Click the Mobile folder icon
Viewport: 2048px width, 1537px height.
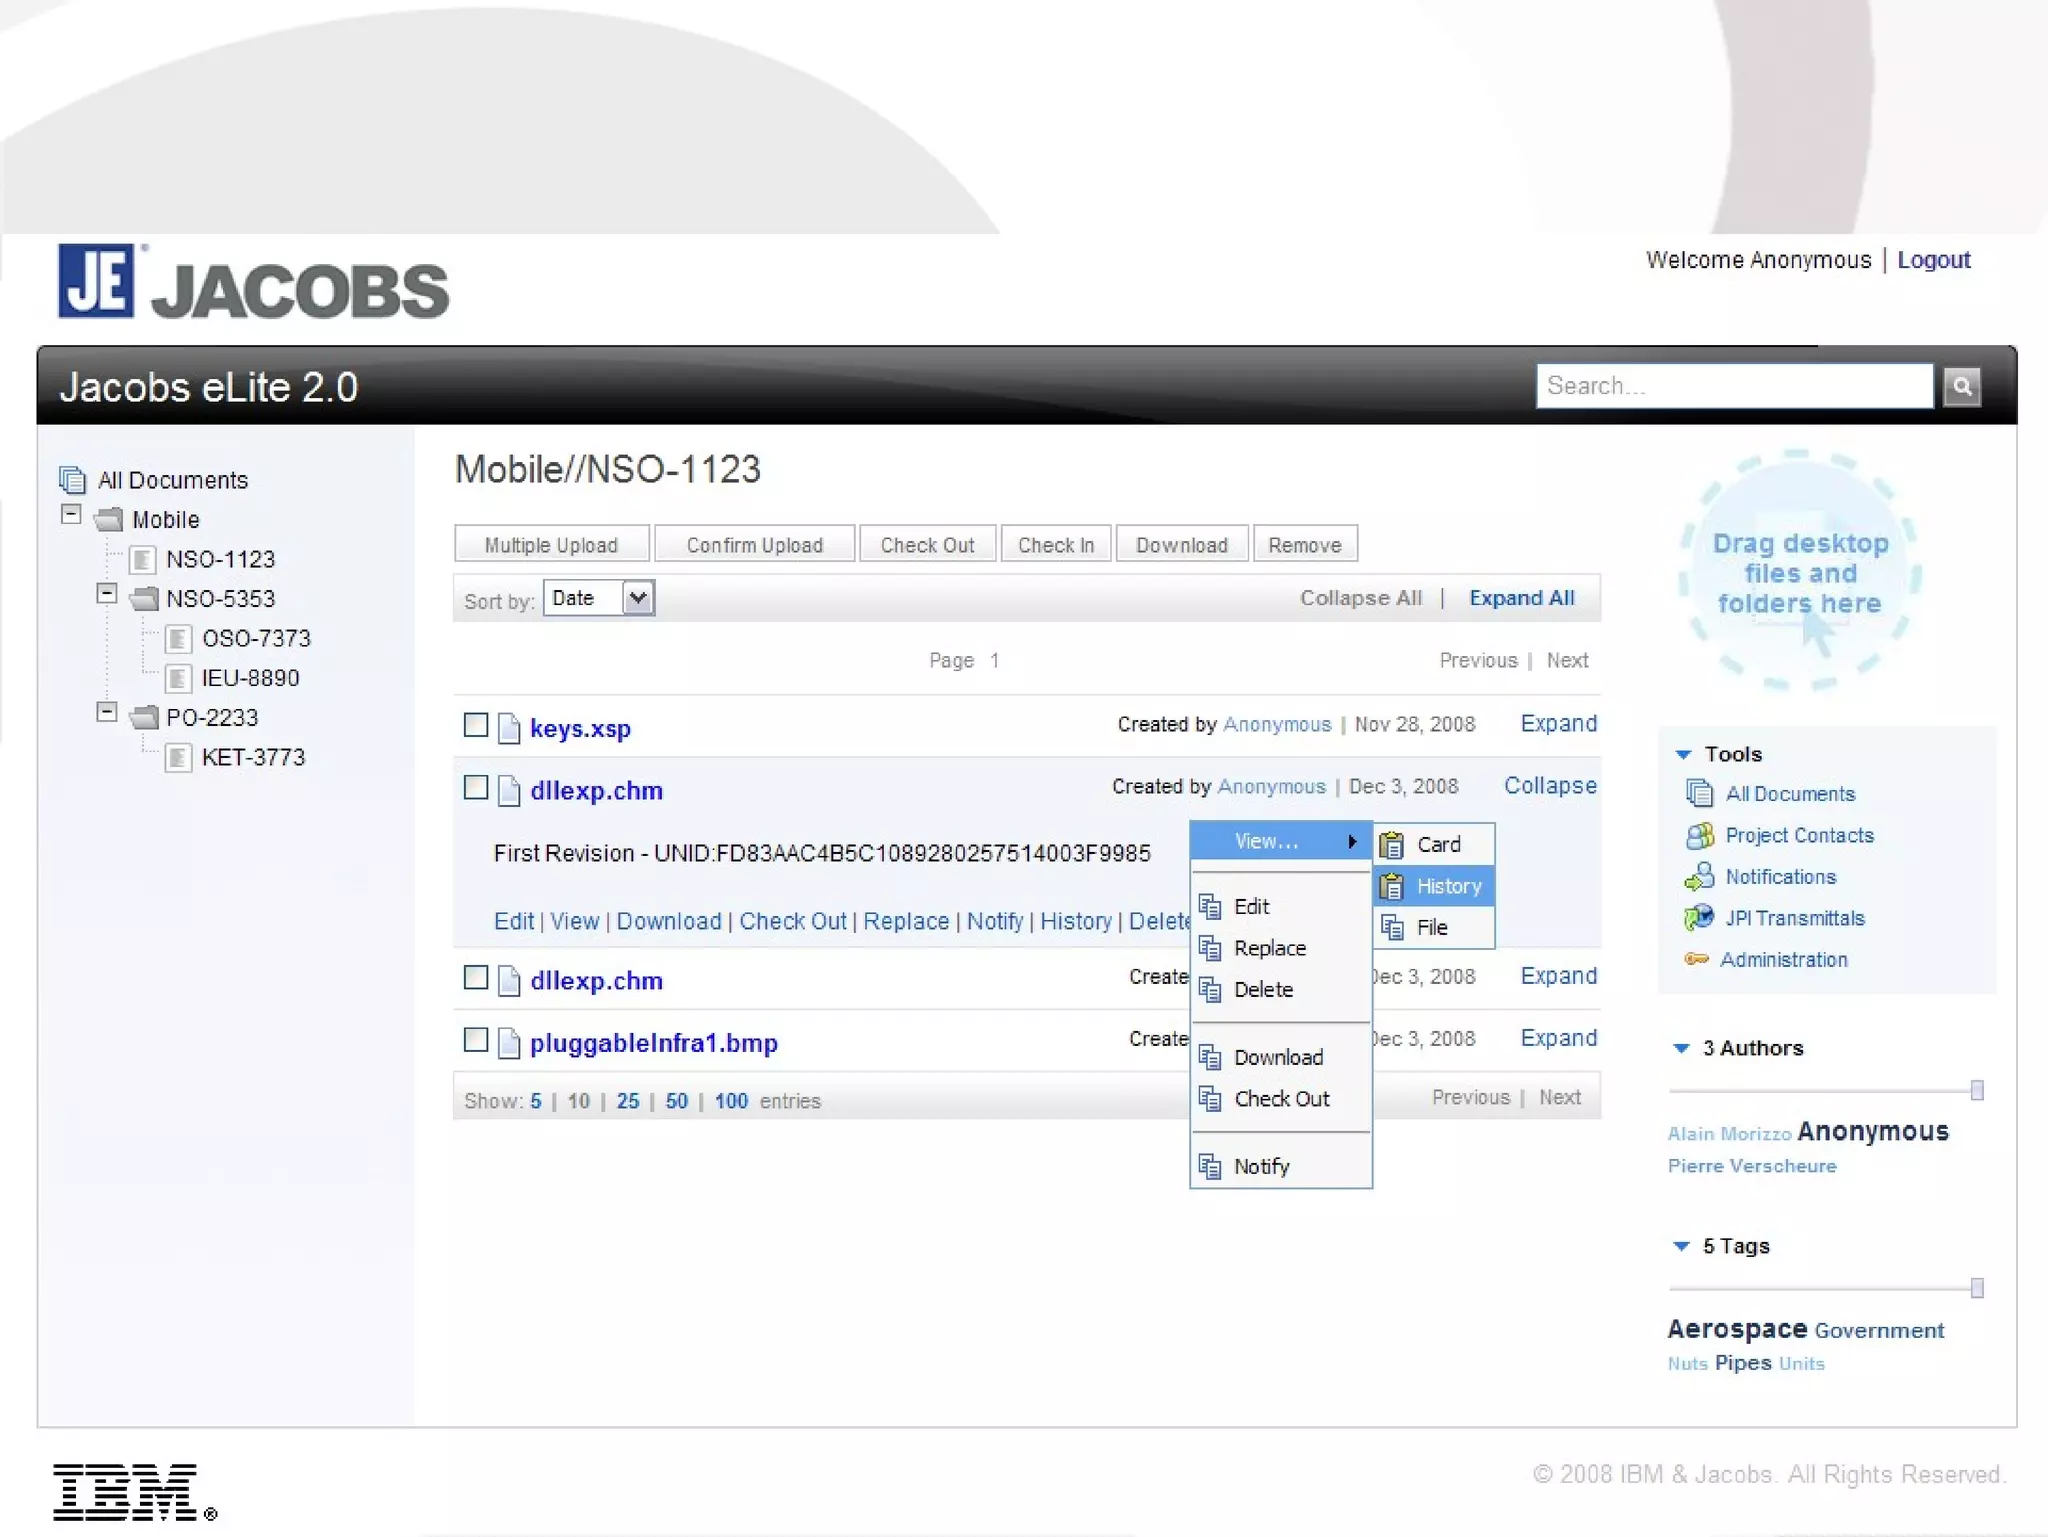[109, 520]
